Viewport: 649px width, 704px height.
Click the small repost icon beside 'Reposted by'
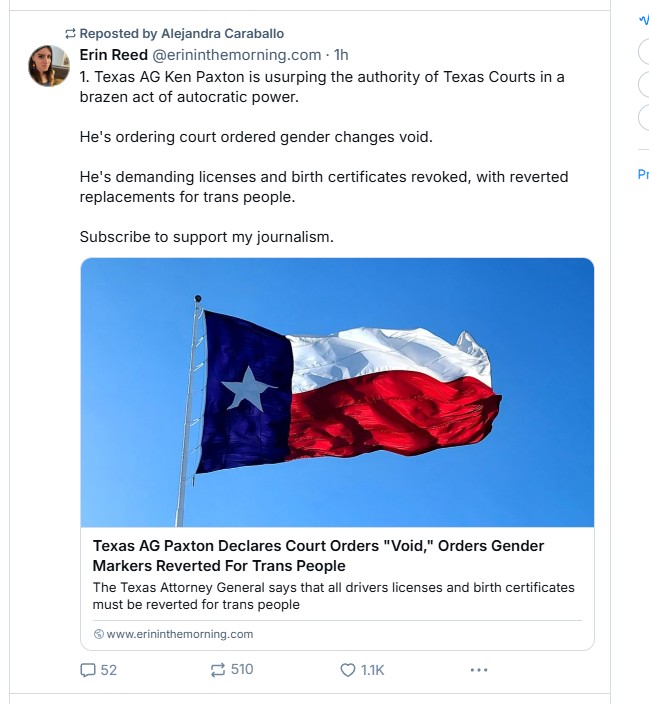pyautogui.click(x=70, y=34)
